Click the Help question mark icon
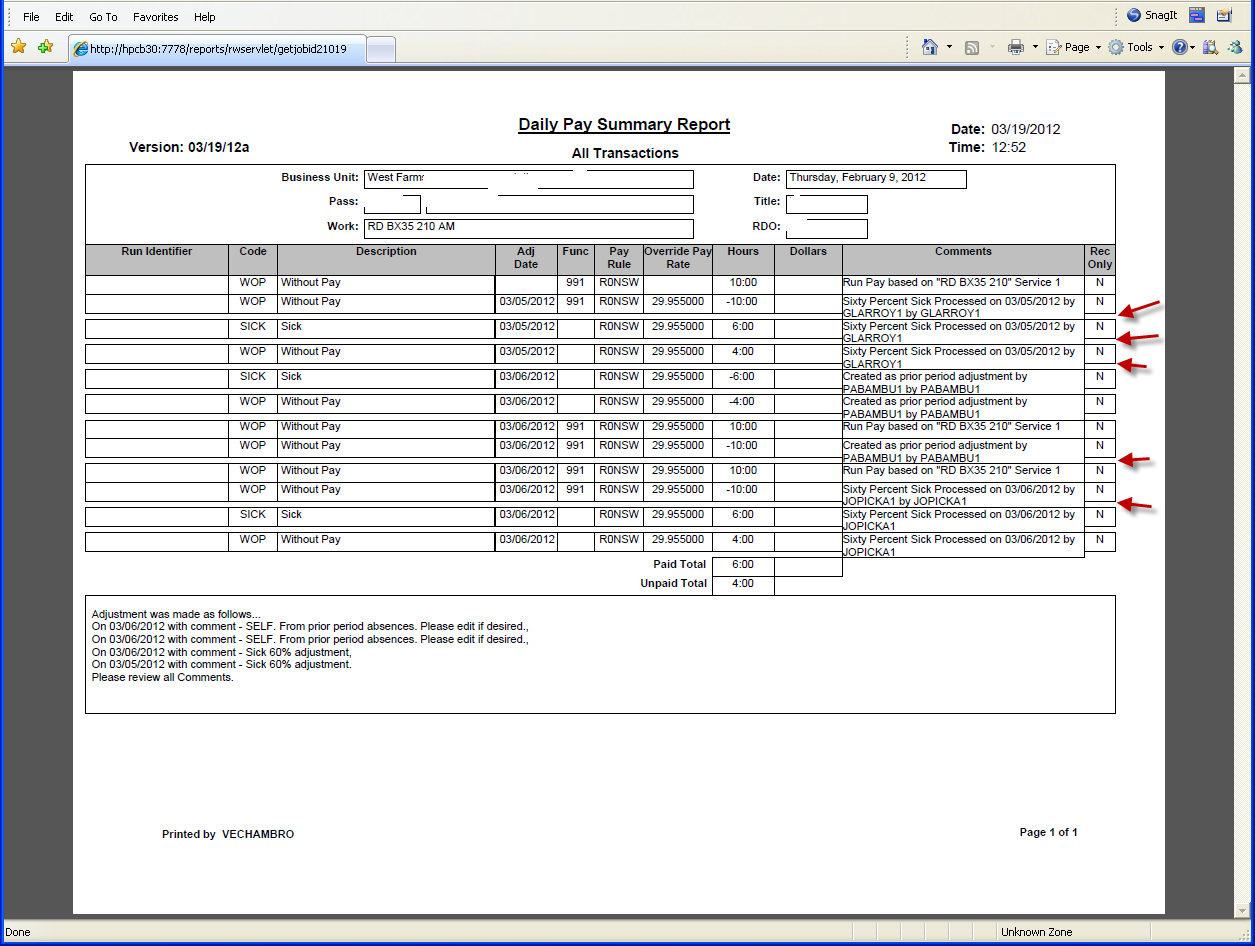 (1180, 47)
